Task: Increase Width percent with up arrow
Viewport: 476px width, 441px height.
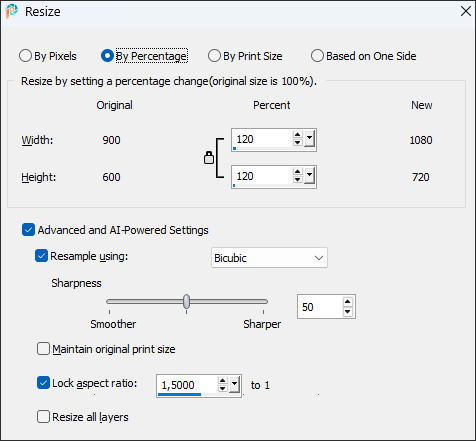Action: tap(297, 135)
